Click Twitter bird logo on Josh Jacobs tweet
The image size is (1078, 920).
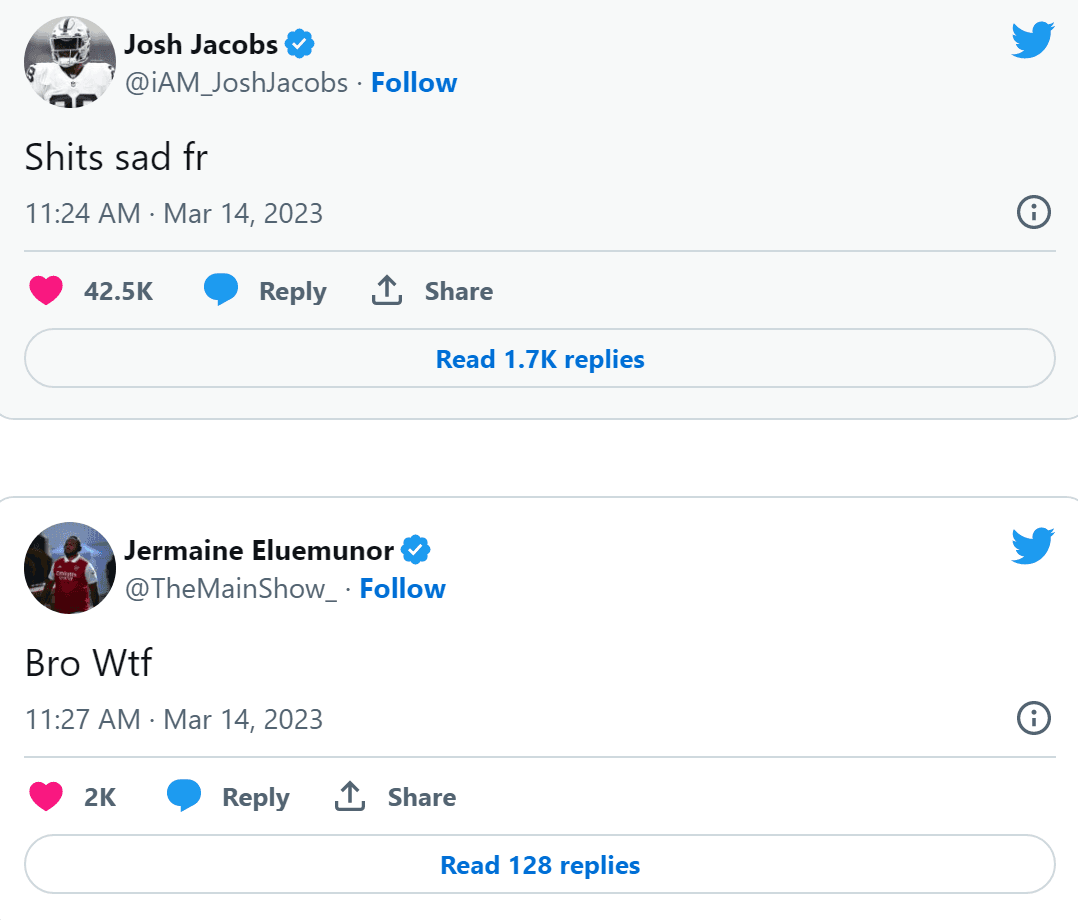click(x=1033, y=41)
